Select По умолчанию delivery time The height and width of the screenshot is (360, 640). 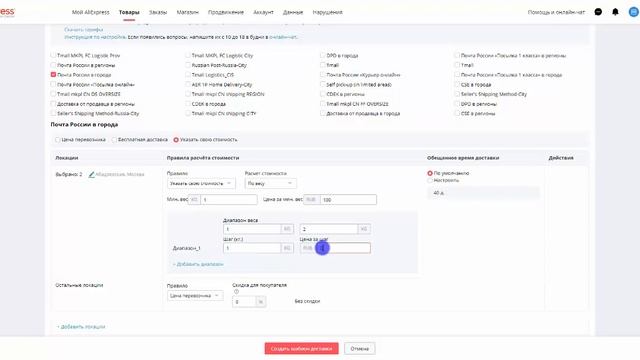point(430,173)
